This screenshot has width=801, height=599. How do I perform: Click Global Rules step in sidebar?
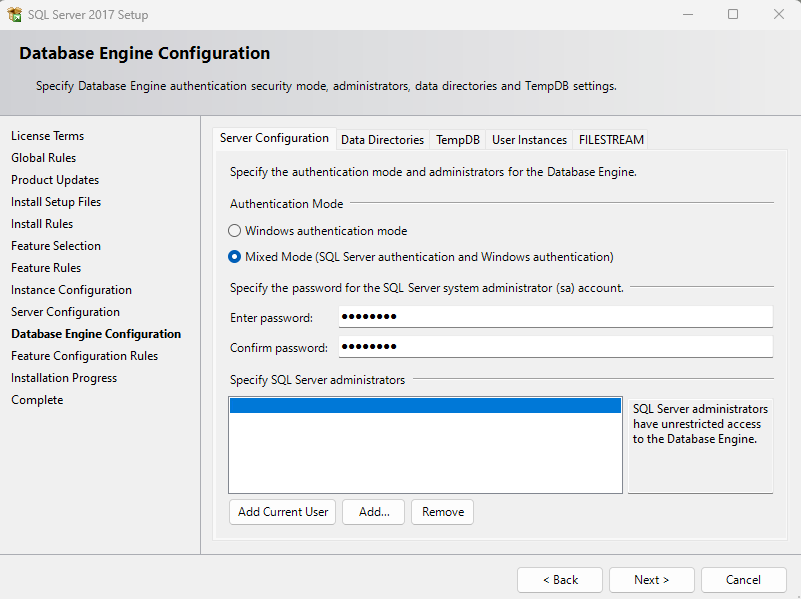43,158
